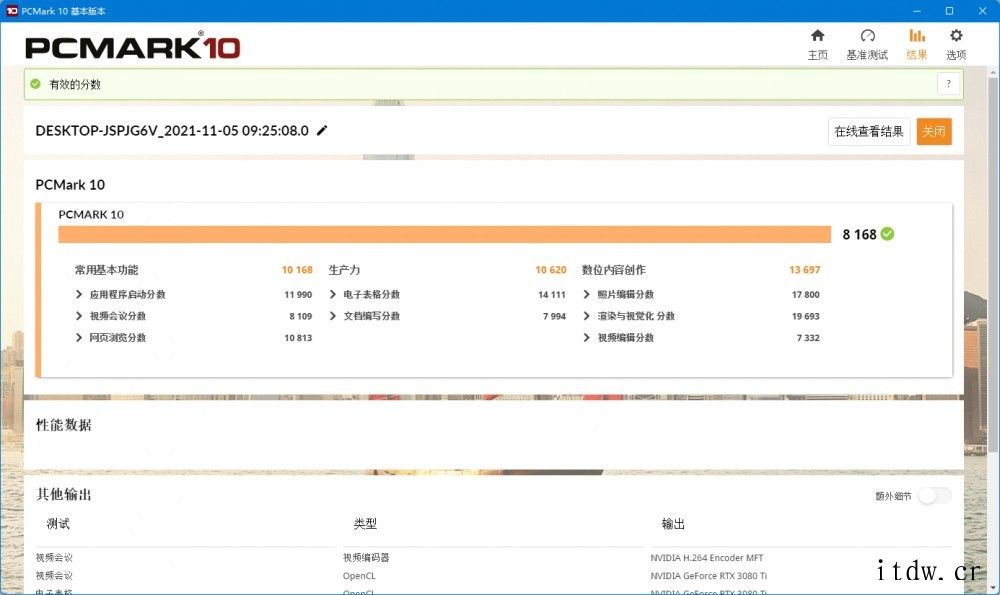The width and height of the screenshot is (1000, 595).
Task: Click the 10 620 productivity score
Action: point(551,270)
